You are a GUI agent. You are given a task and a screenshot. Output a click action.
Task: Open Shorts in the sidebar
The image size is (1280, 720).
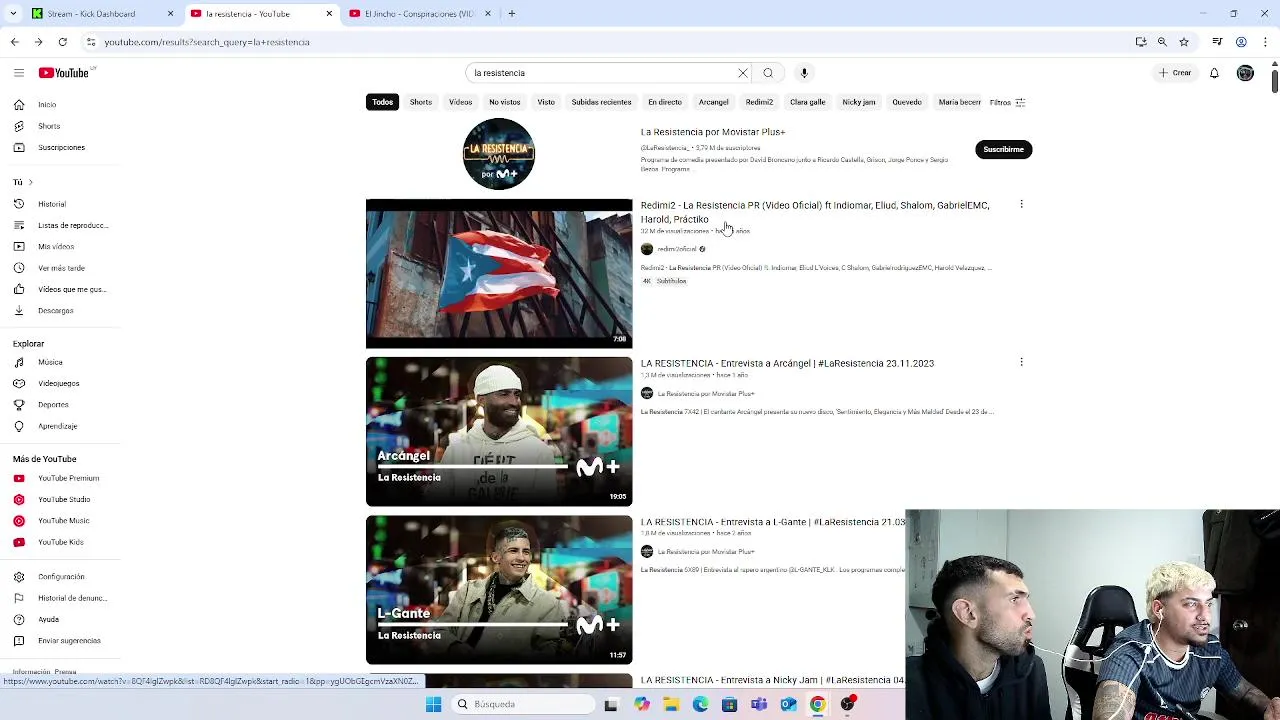[49, 126]
